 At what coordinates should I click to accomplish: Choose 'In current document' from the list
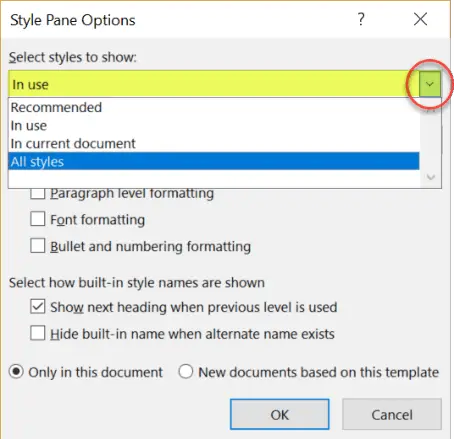click(x=214, y=144)
